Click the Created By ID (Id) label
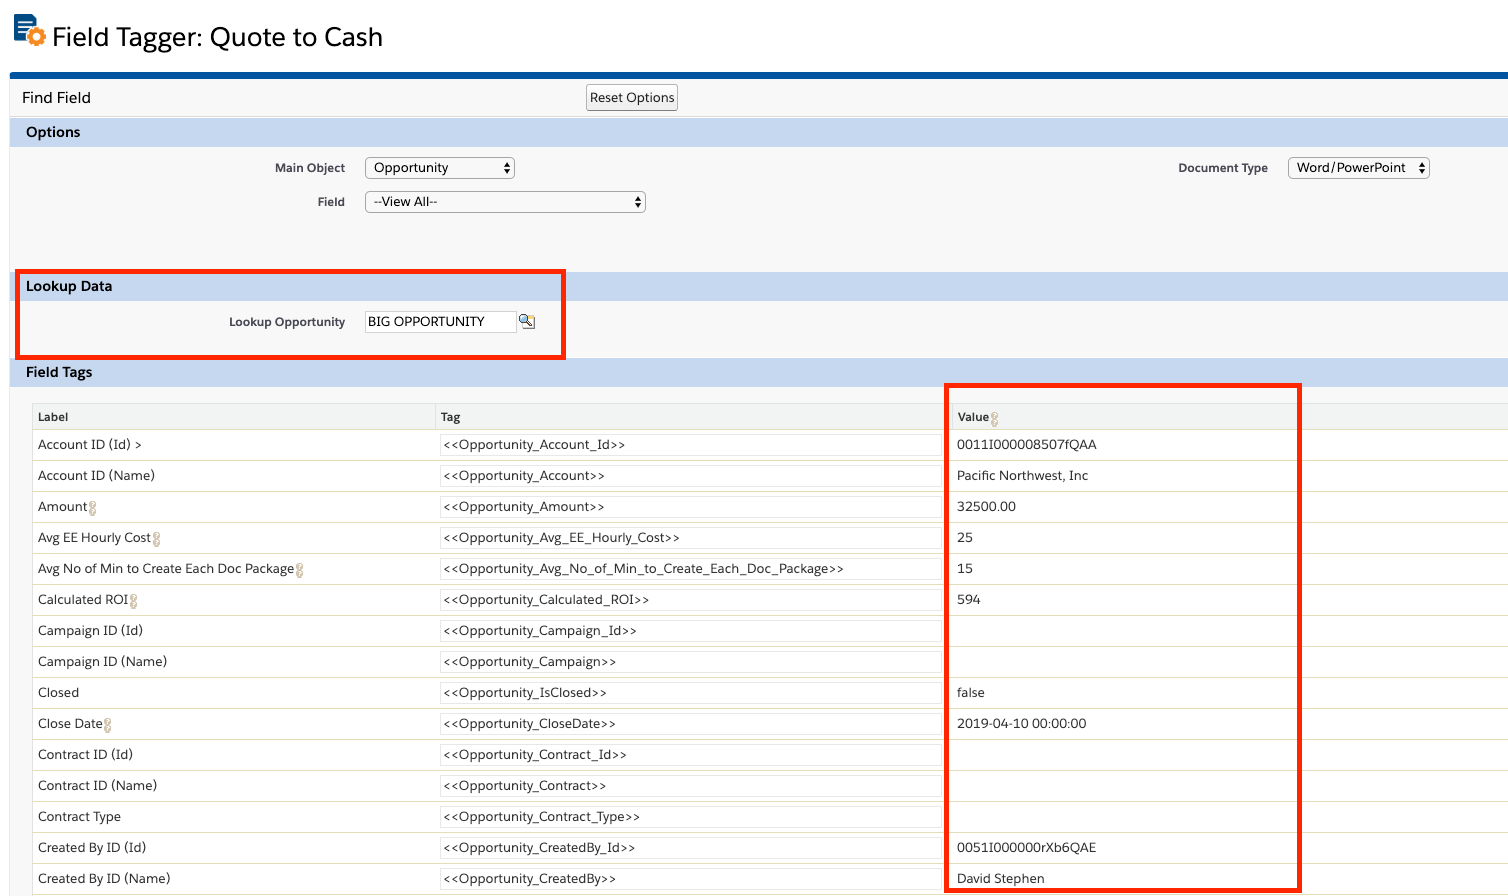Viewport: 1508px width, 896px height. pyautogui.click(x=92, y=848)
